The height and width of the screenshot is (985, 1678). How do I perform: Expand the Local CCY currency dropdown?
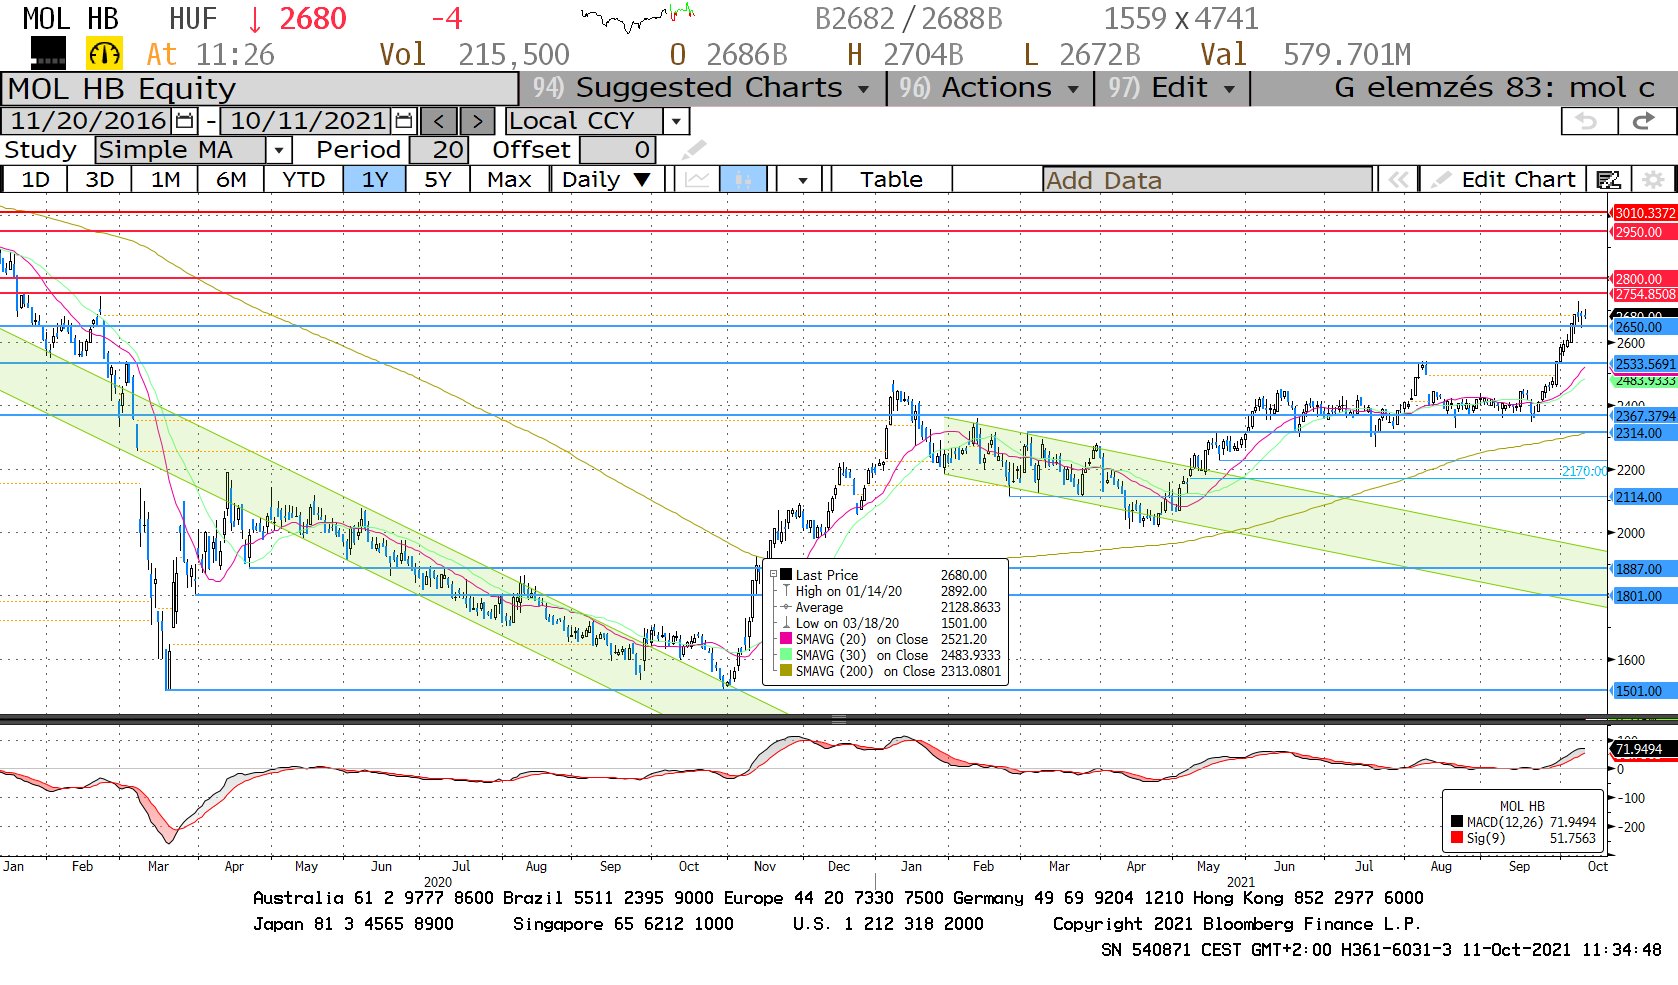click(677, 121)
